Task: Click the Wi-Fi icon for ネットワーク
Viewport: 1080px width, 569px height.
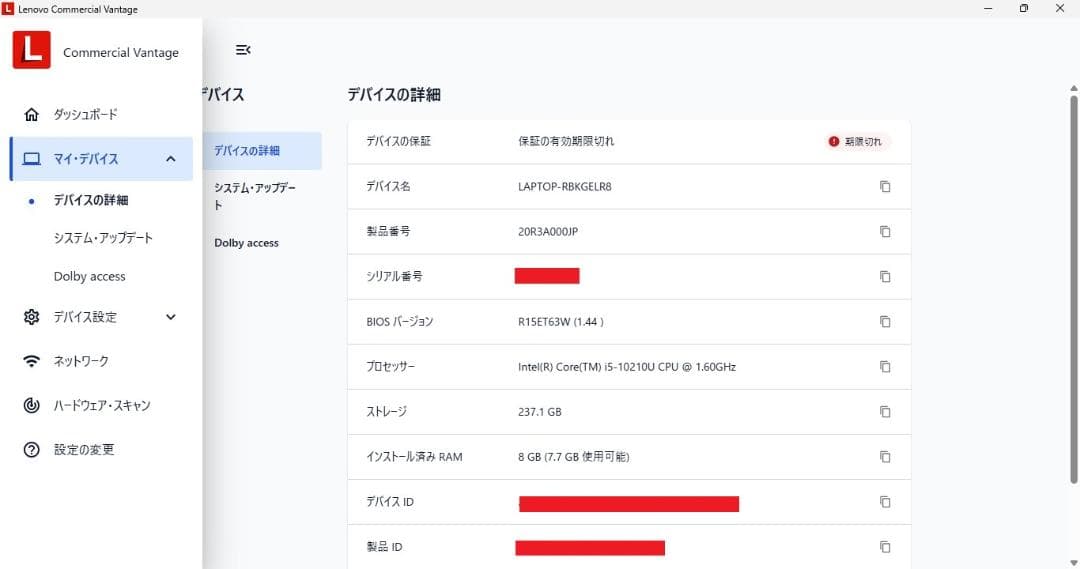Action: tap(32, 361)
